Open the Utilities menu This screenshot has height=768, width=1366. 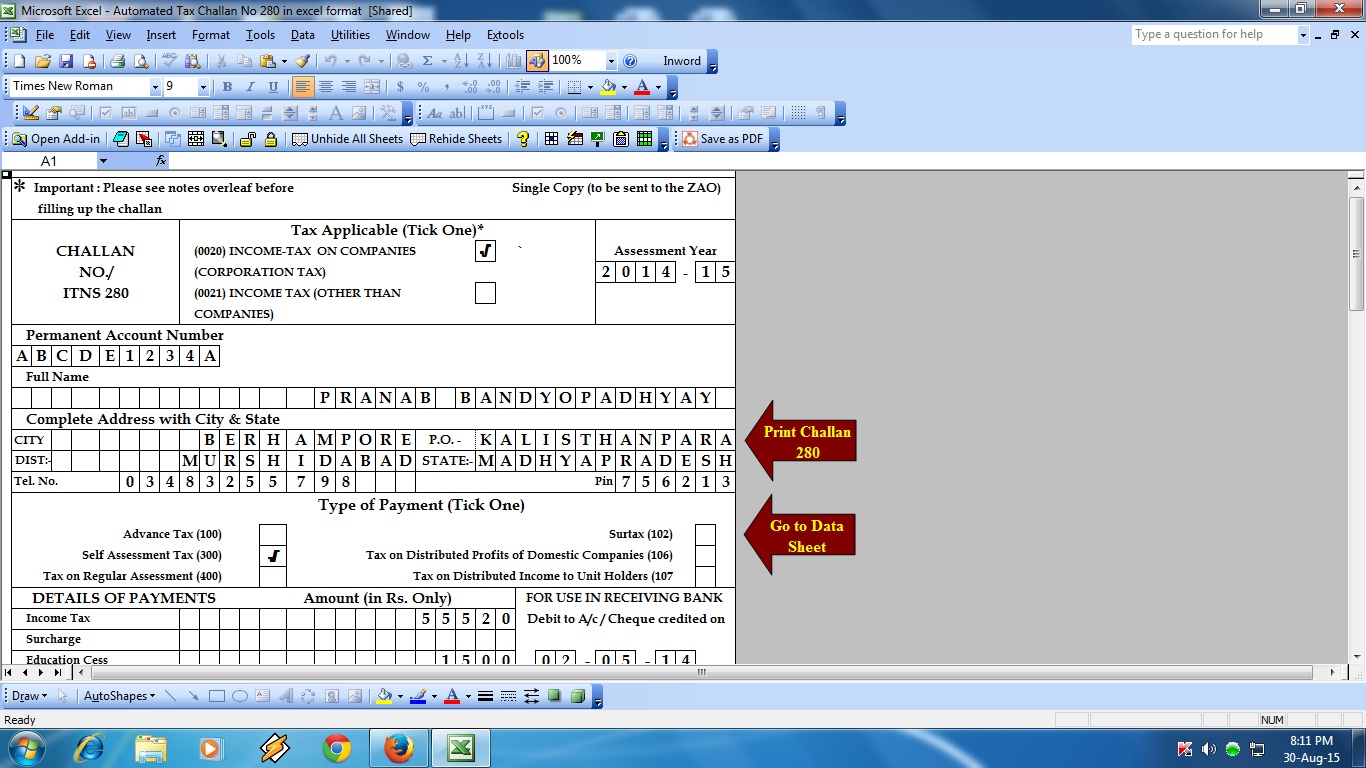click(350, 35)
